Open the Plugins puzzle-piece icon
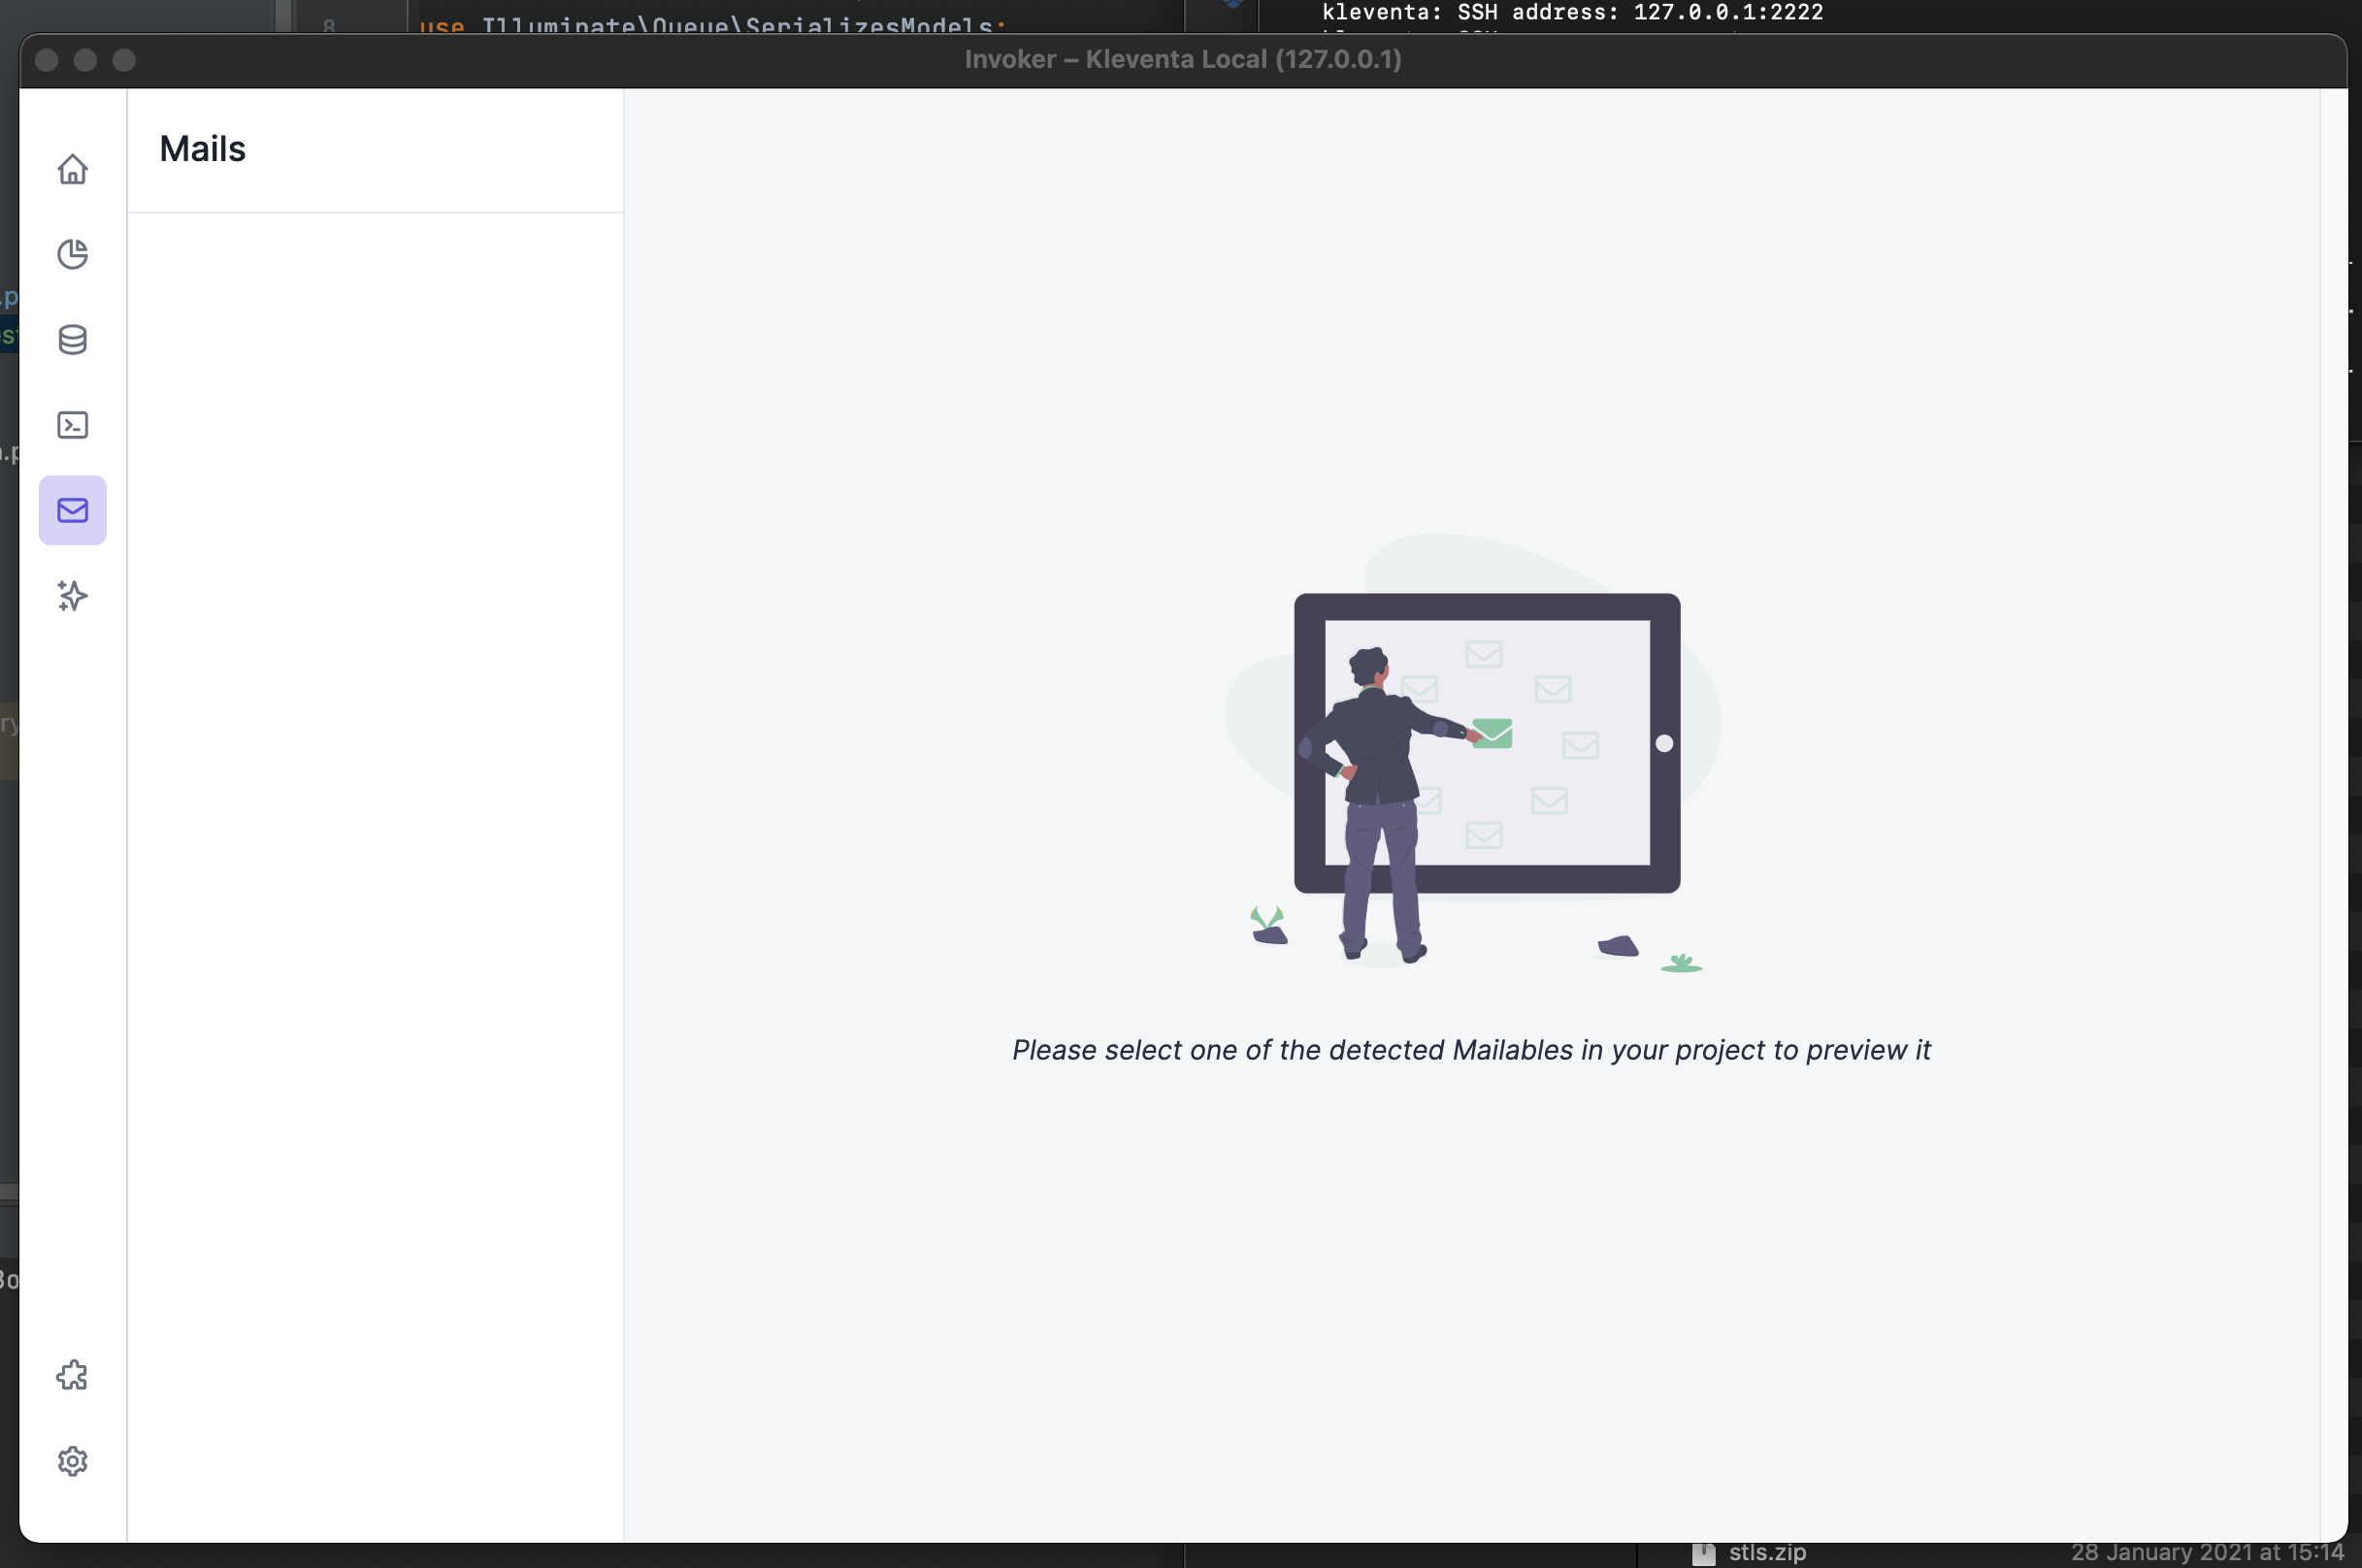The width and height of the screenshot is (2362, 1568). click(72, 1376)
